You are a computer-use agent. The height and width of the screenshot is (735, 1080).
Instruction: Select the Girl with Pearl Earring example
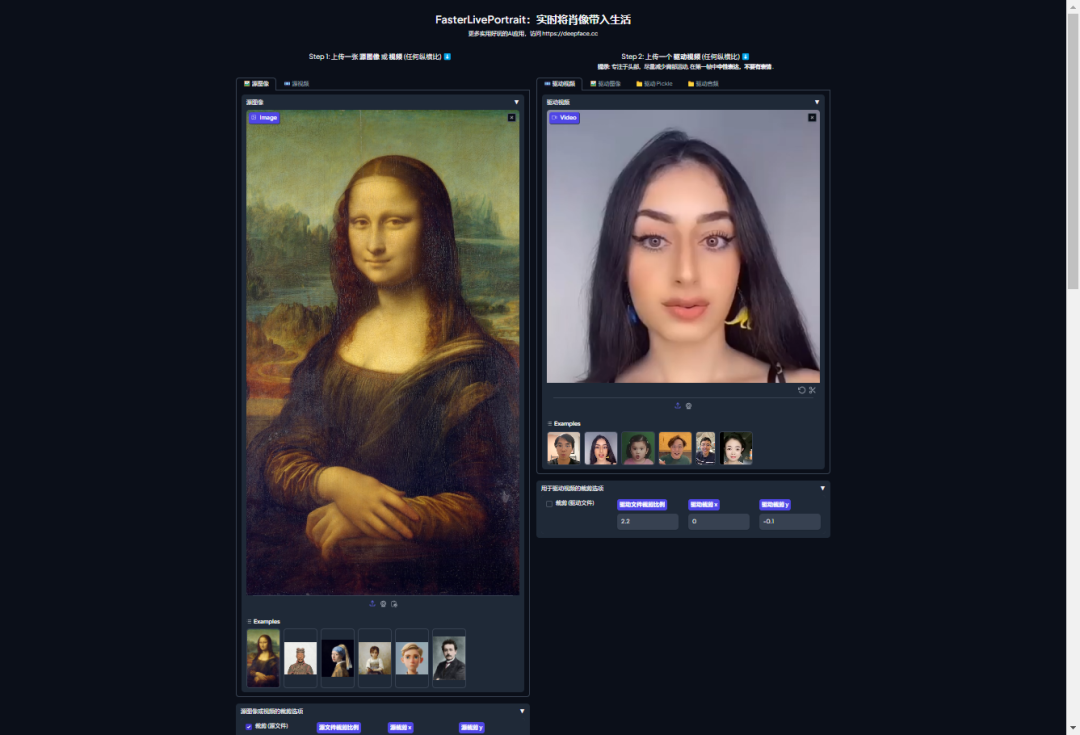pos(338,658)
